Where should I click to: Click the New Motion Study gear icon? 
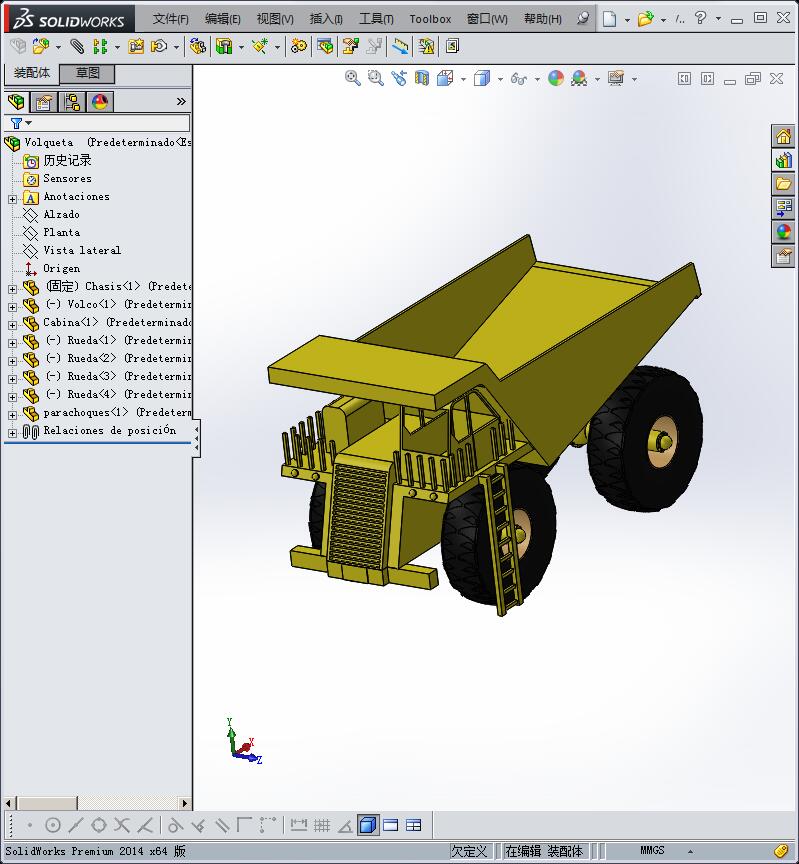click(x=299, y=46)
